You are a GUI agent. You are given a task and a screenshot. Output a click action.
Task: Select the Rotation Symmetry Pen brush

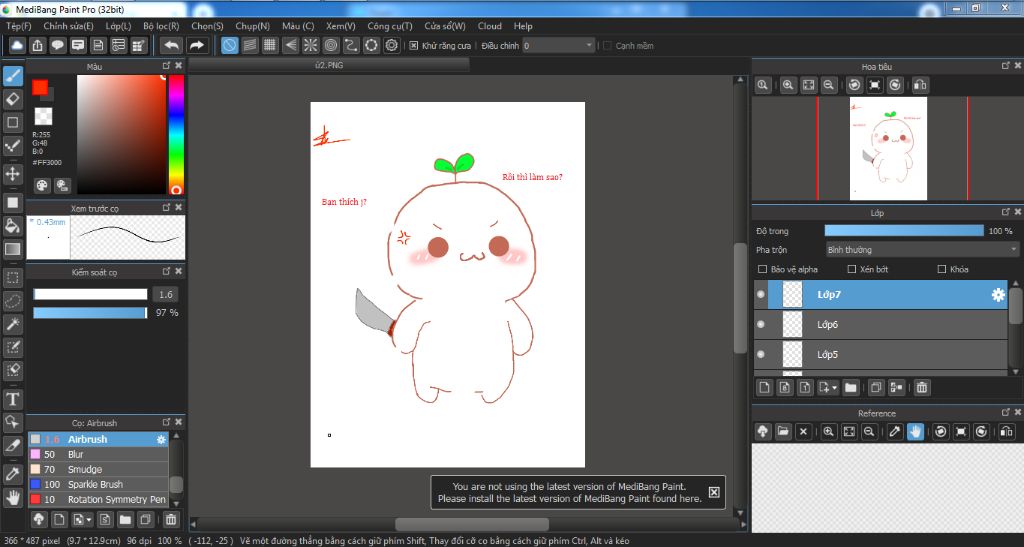tap(98, 499)
